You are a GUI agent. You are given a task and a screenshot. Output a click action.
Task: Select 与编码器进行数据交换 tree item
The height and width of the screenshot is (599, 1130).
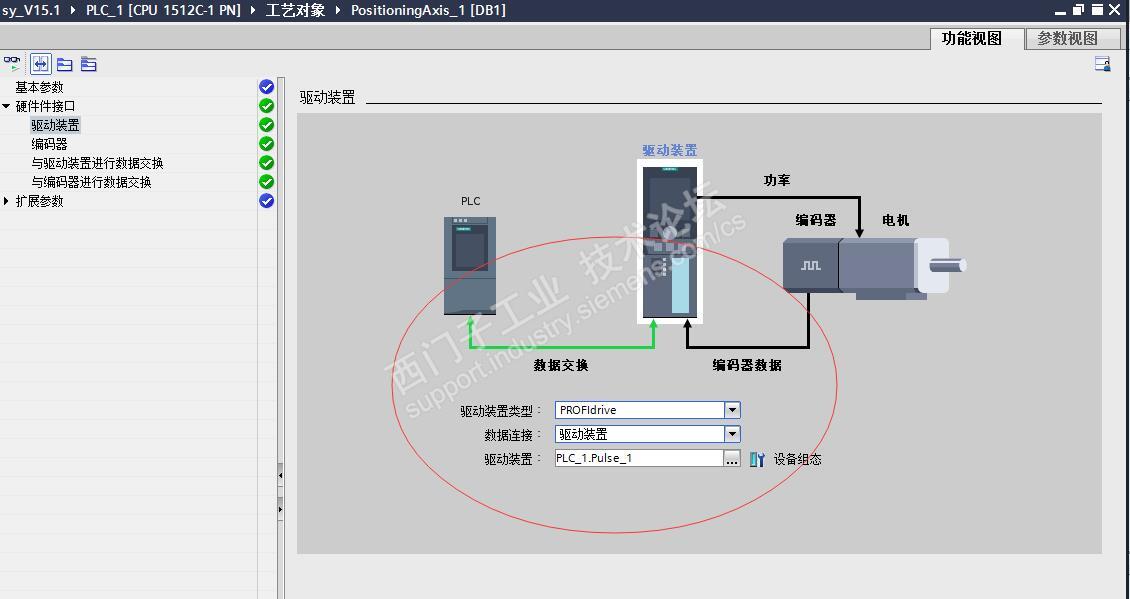92,182
